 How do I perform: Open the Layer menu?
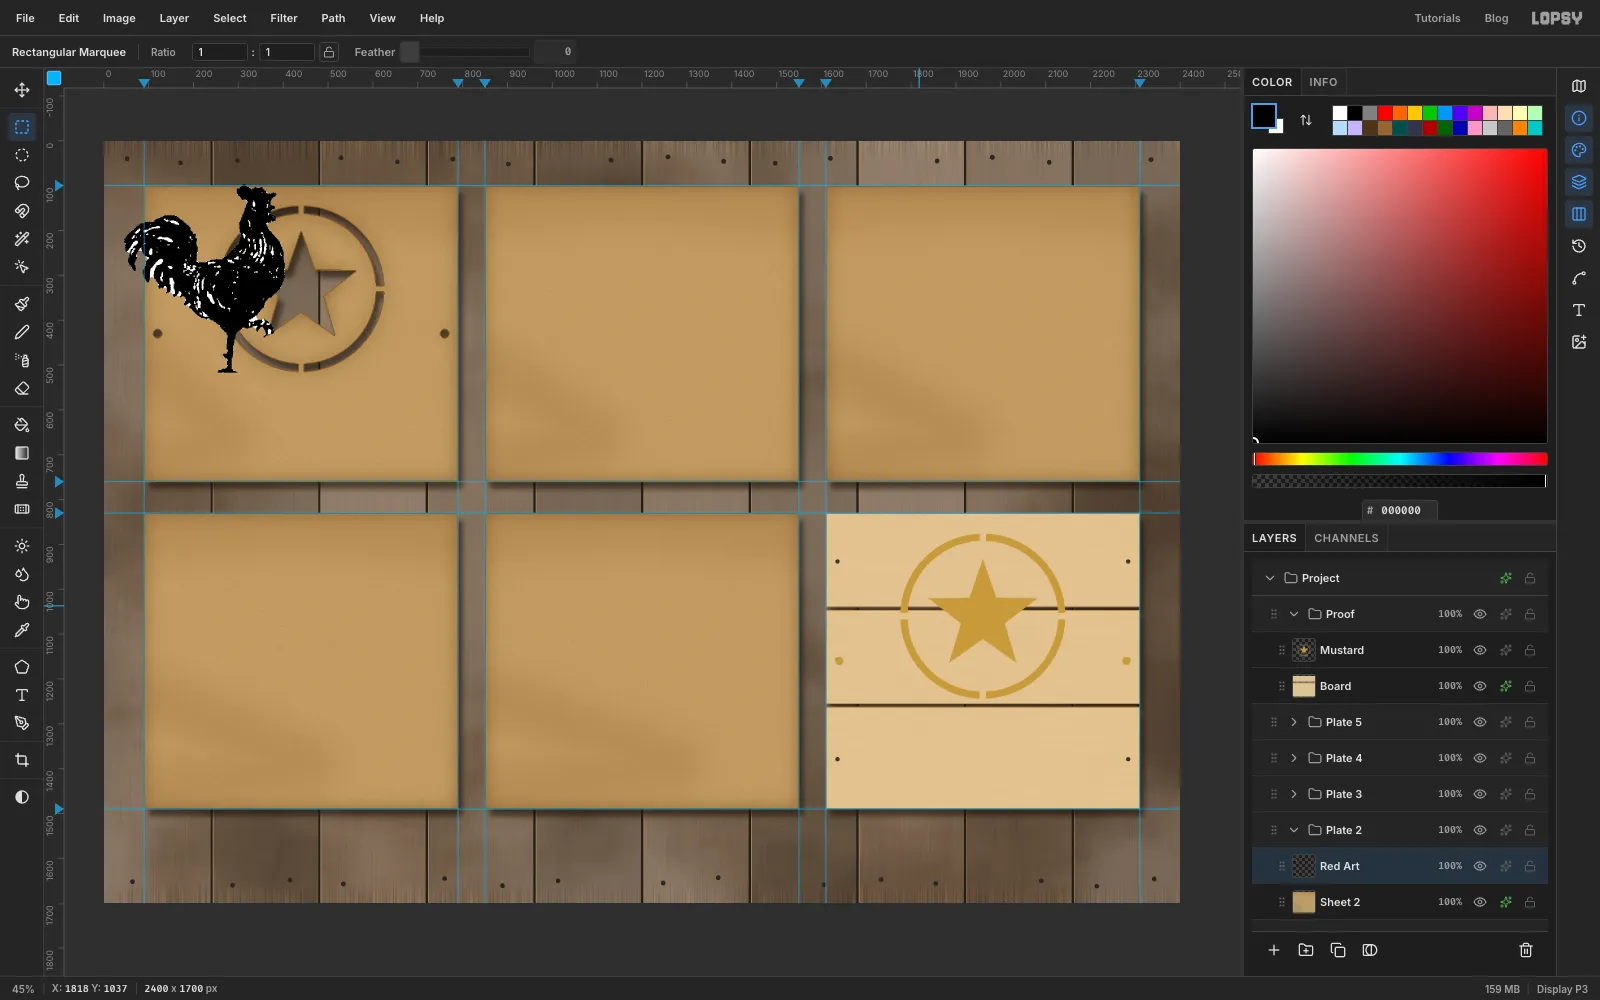[174, 18]
